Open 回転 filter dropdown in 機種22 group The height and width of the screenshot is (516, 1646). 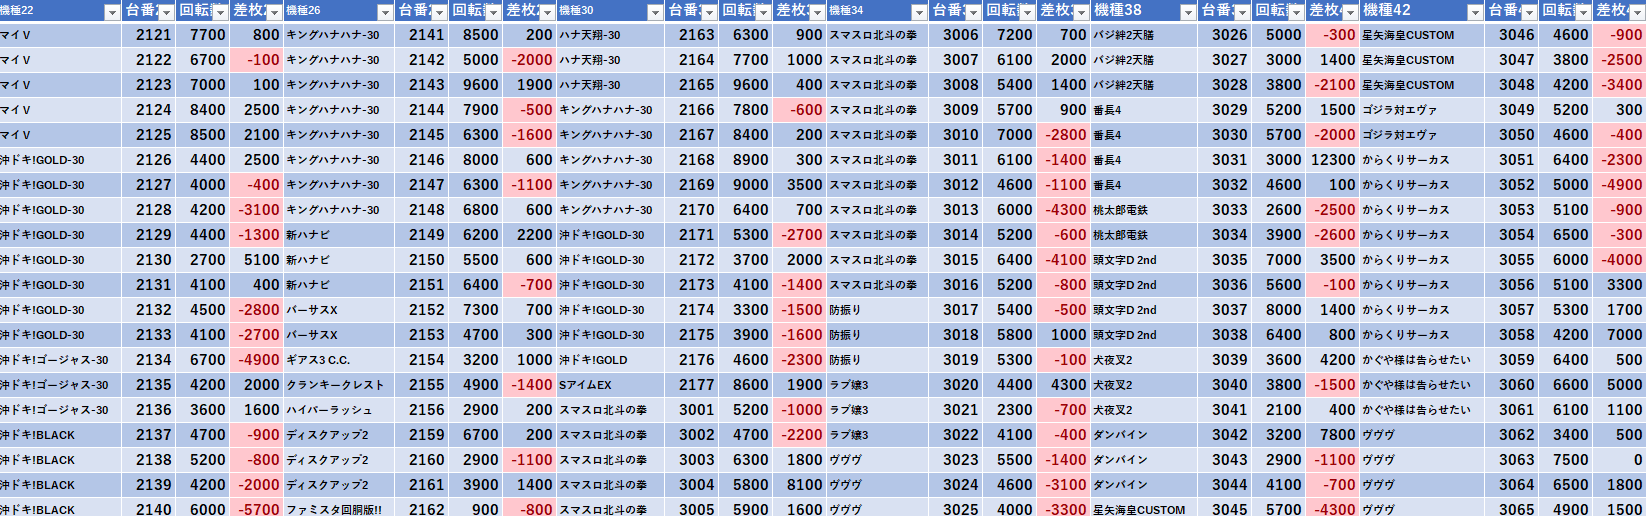(220, 12)
